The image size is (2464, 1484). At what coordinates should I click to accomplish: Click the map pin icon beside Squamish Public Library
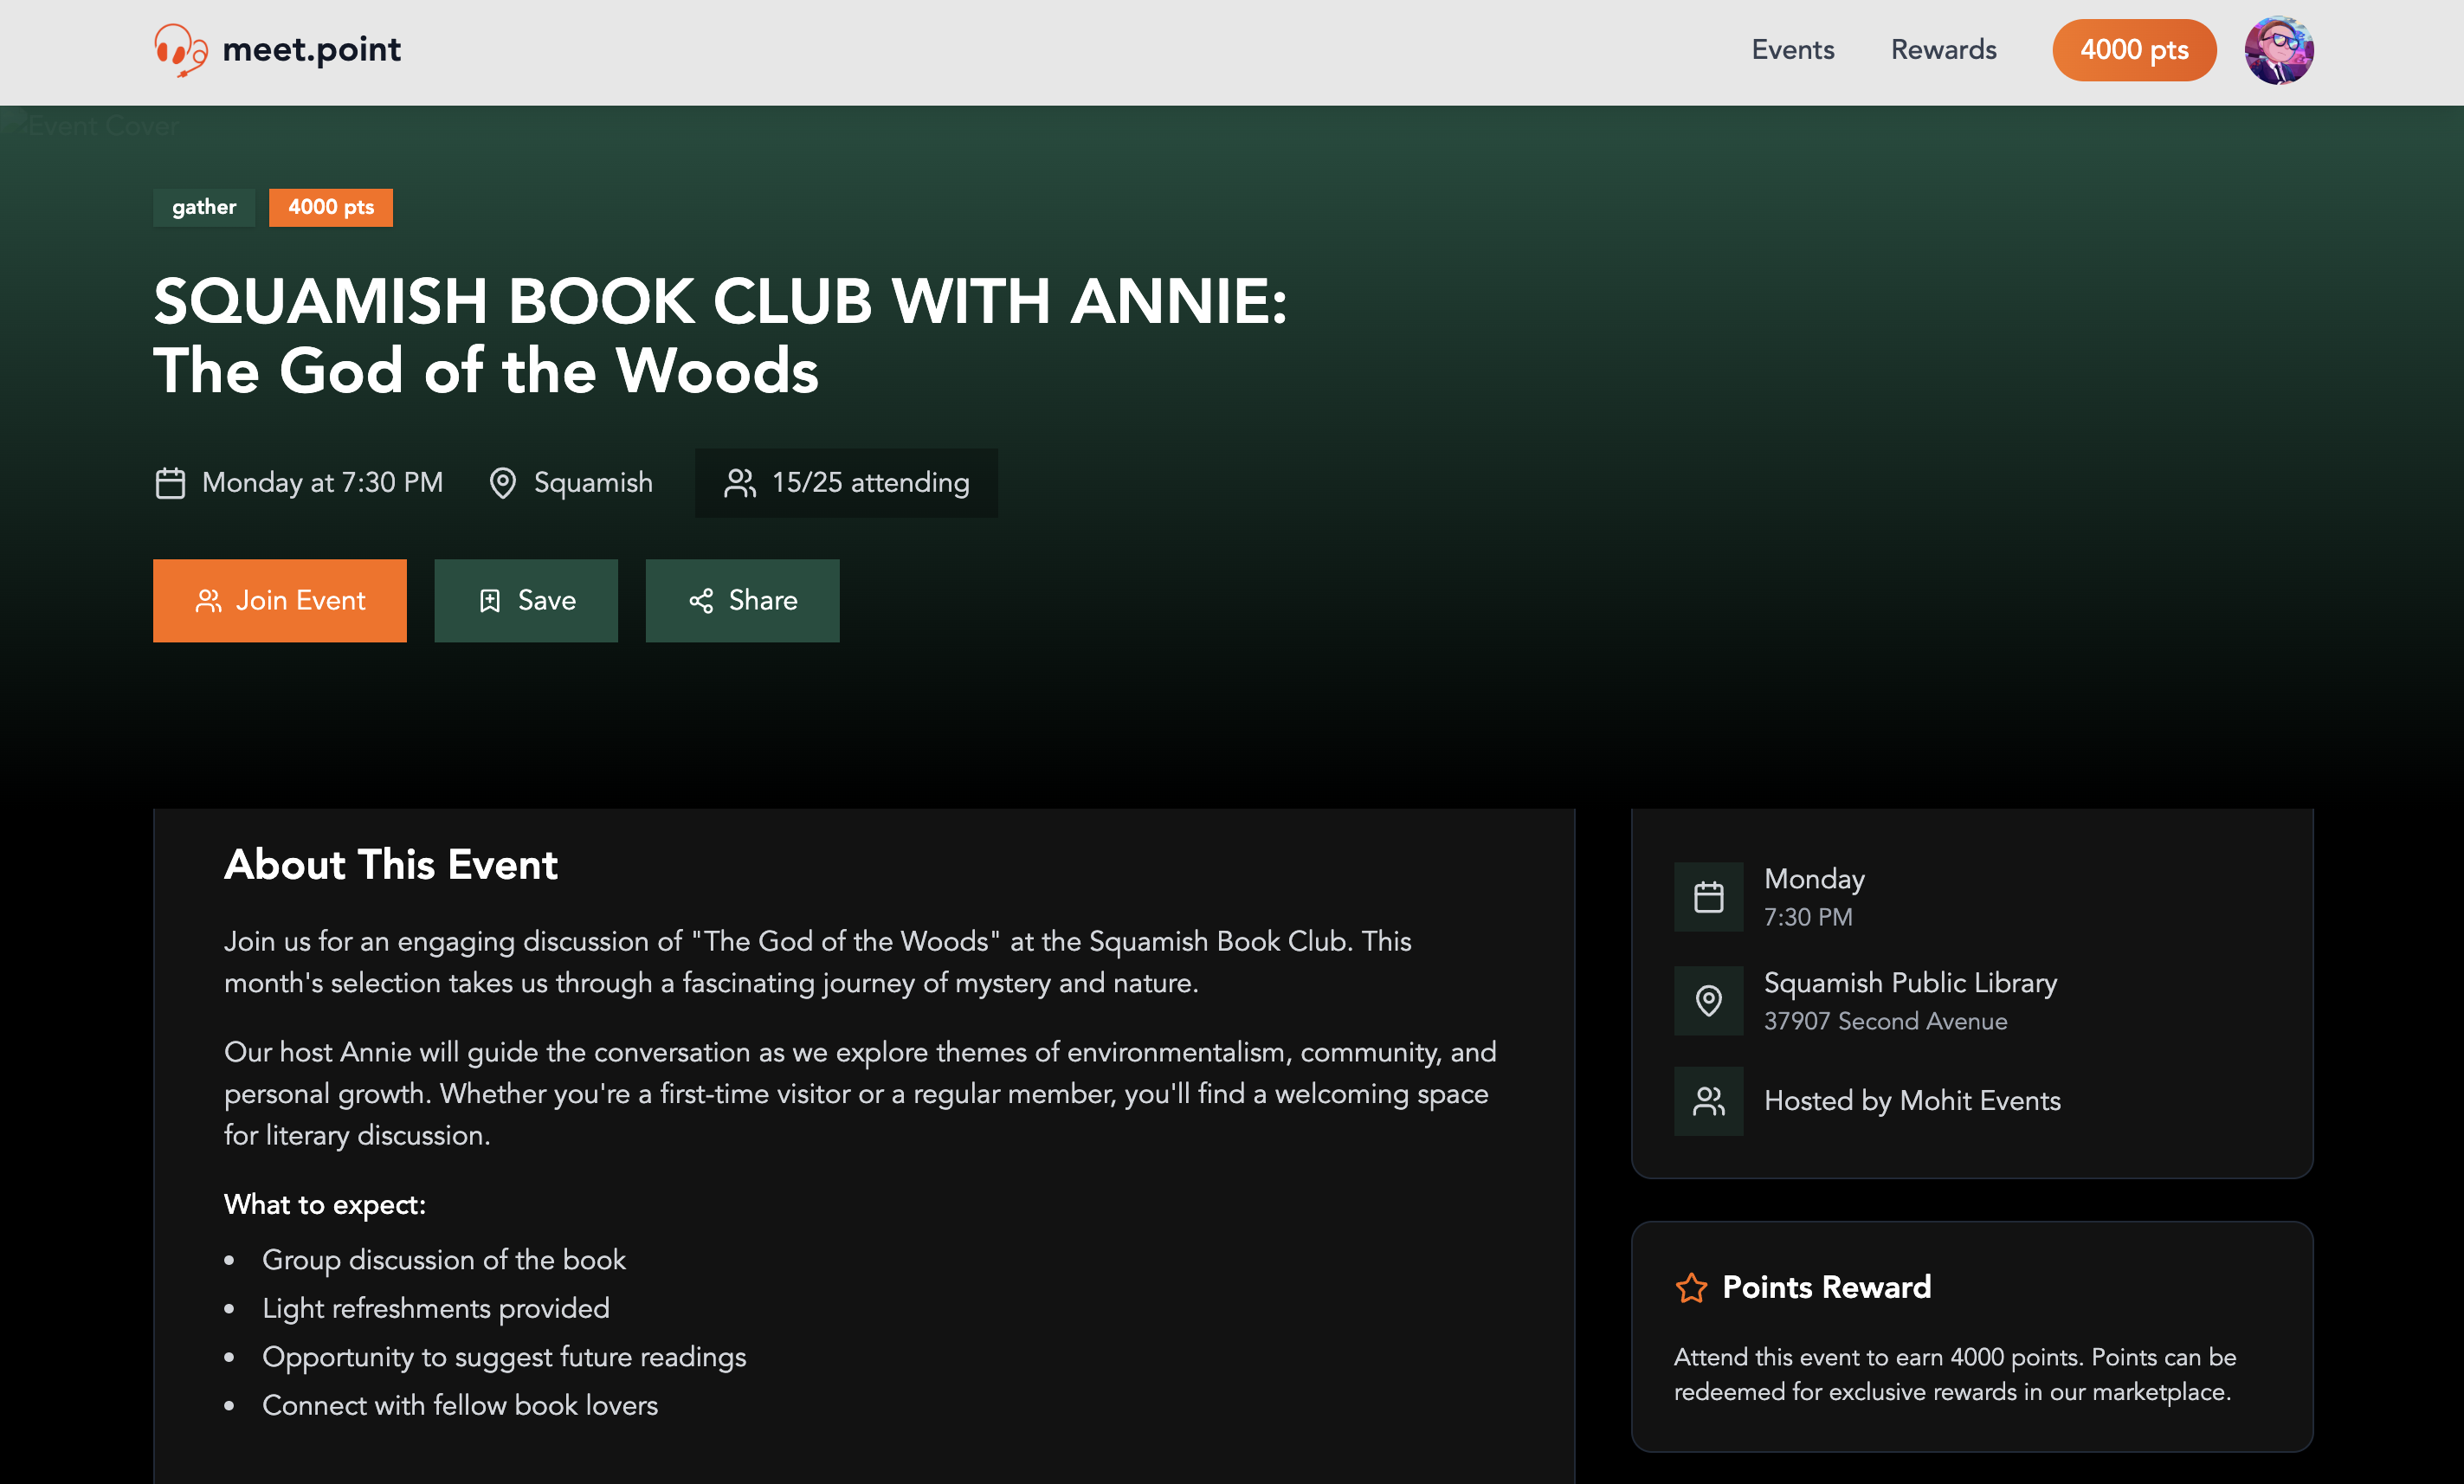coord(1708,1000)
